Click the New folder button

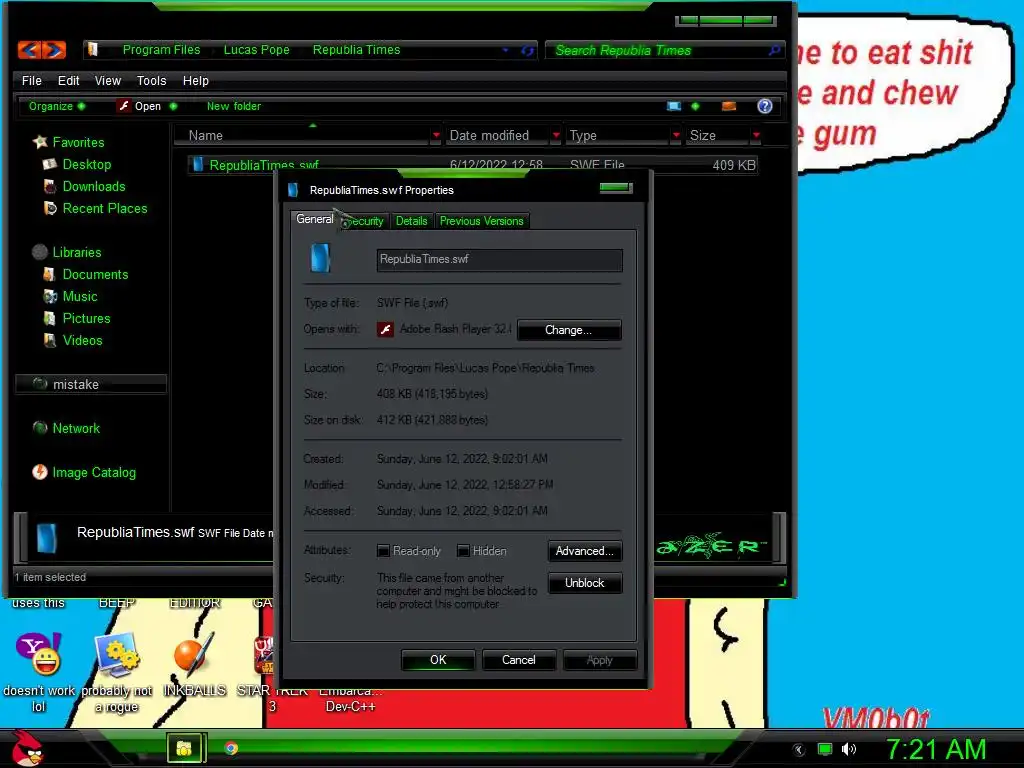point(234,106)
